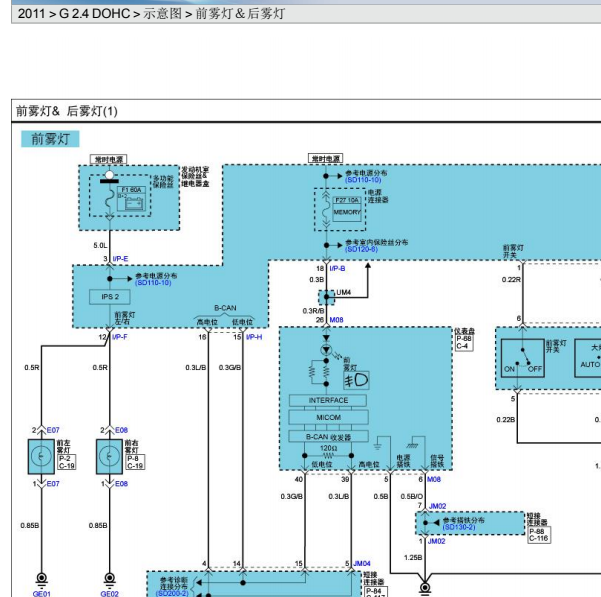This screenshot has height=597, width=601.
Task: Click the MICOM block in instrument cluster
Action: (328, 417)
